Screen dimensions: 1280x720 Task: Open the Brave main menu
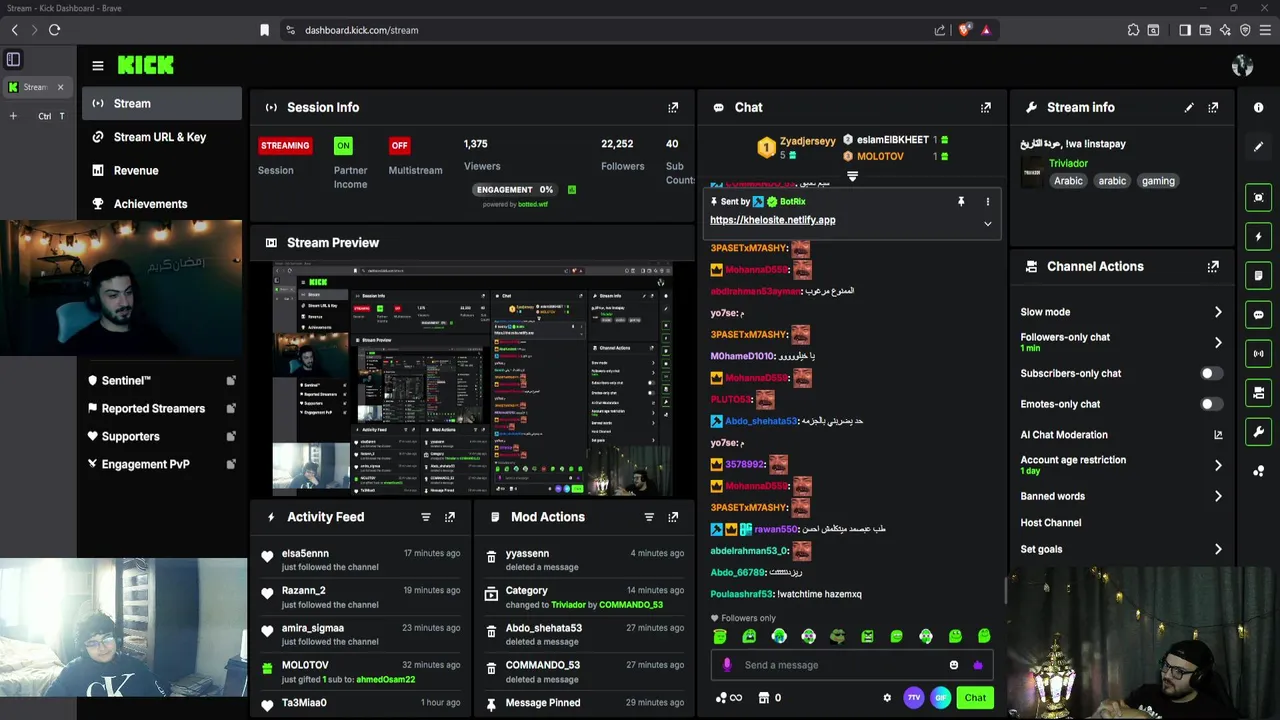pyautogui.click(x=1266, y=30)
